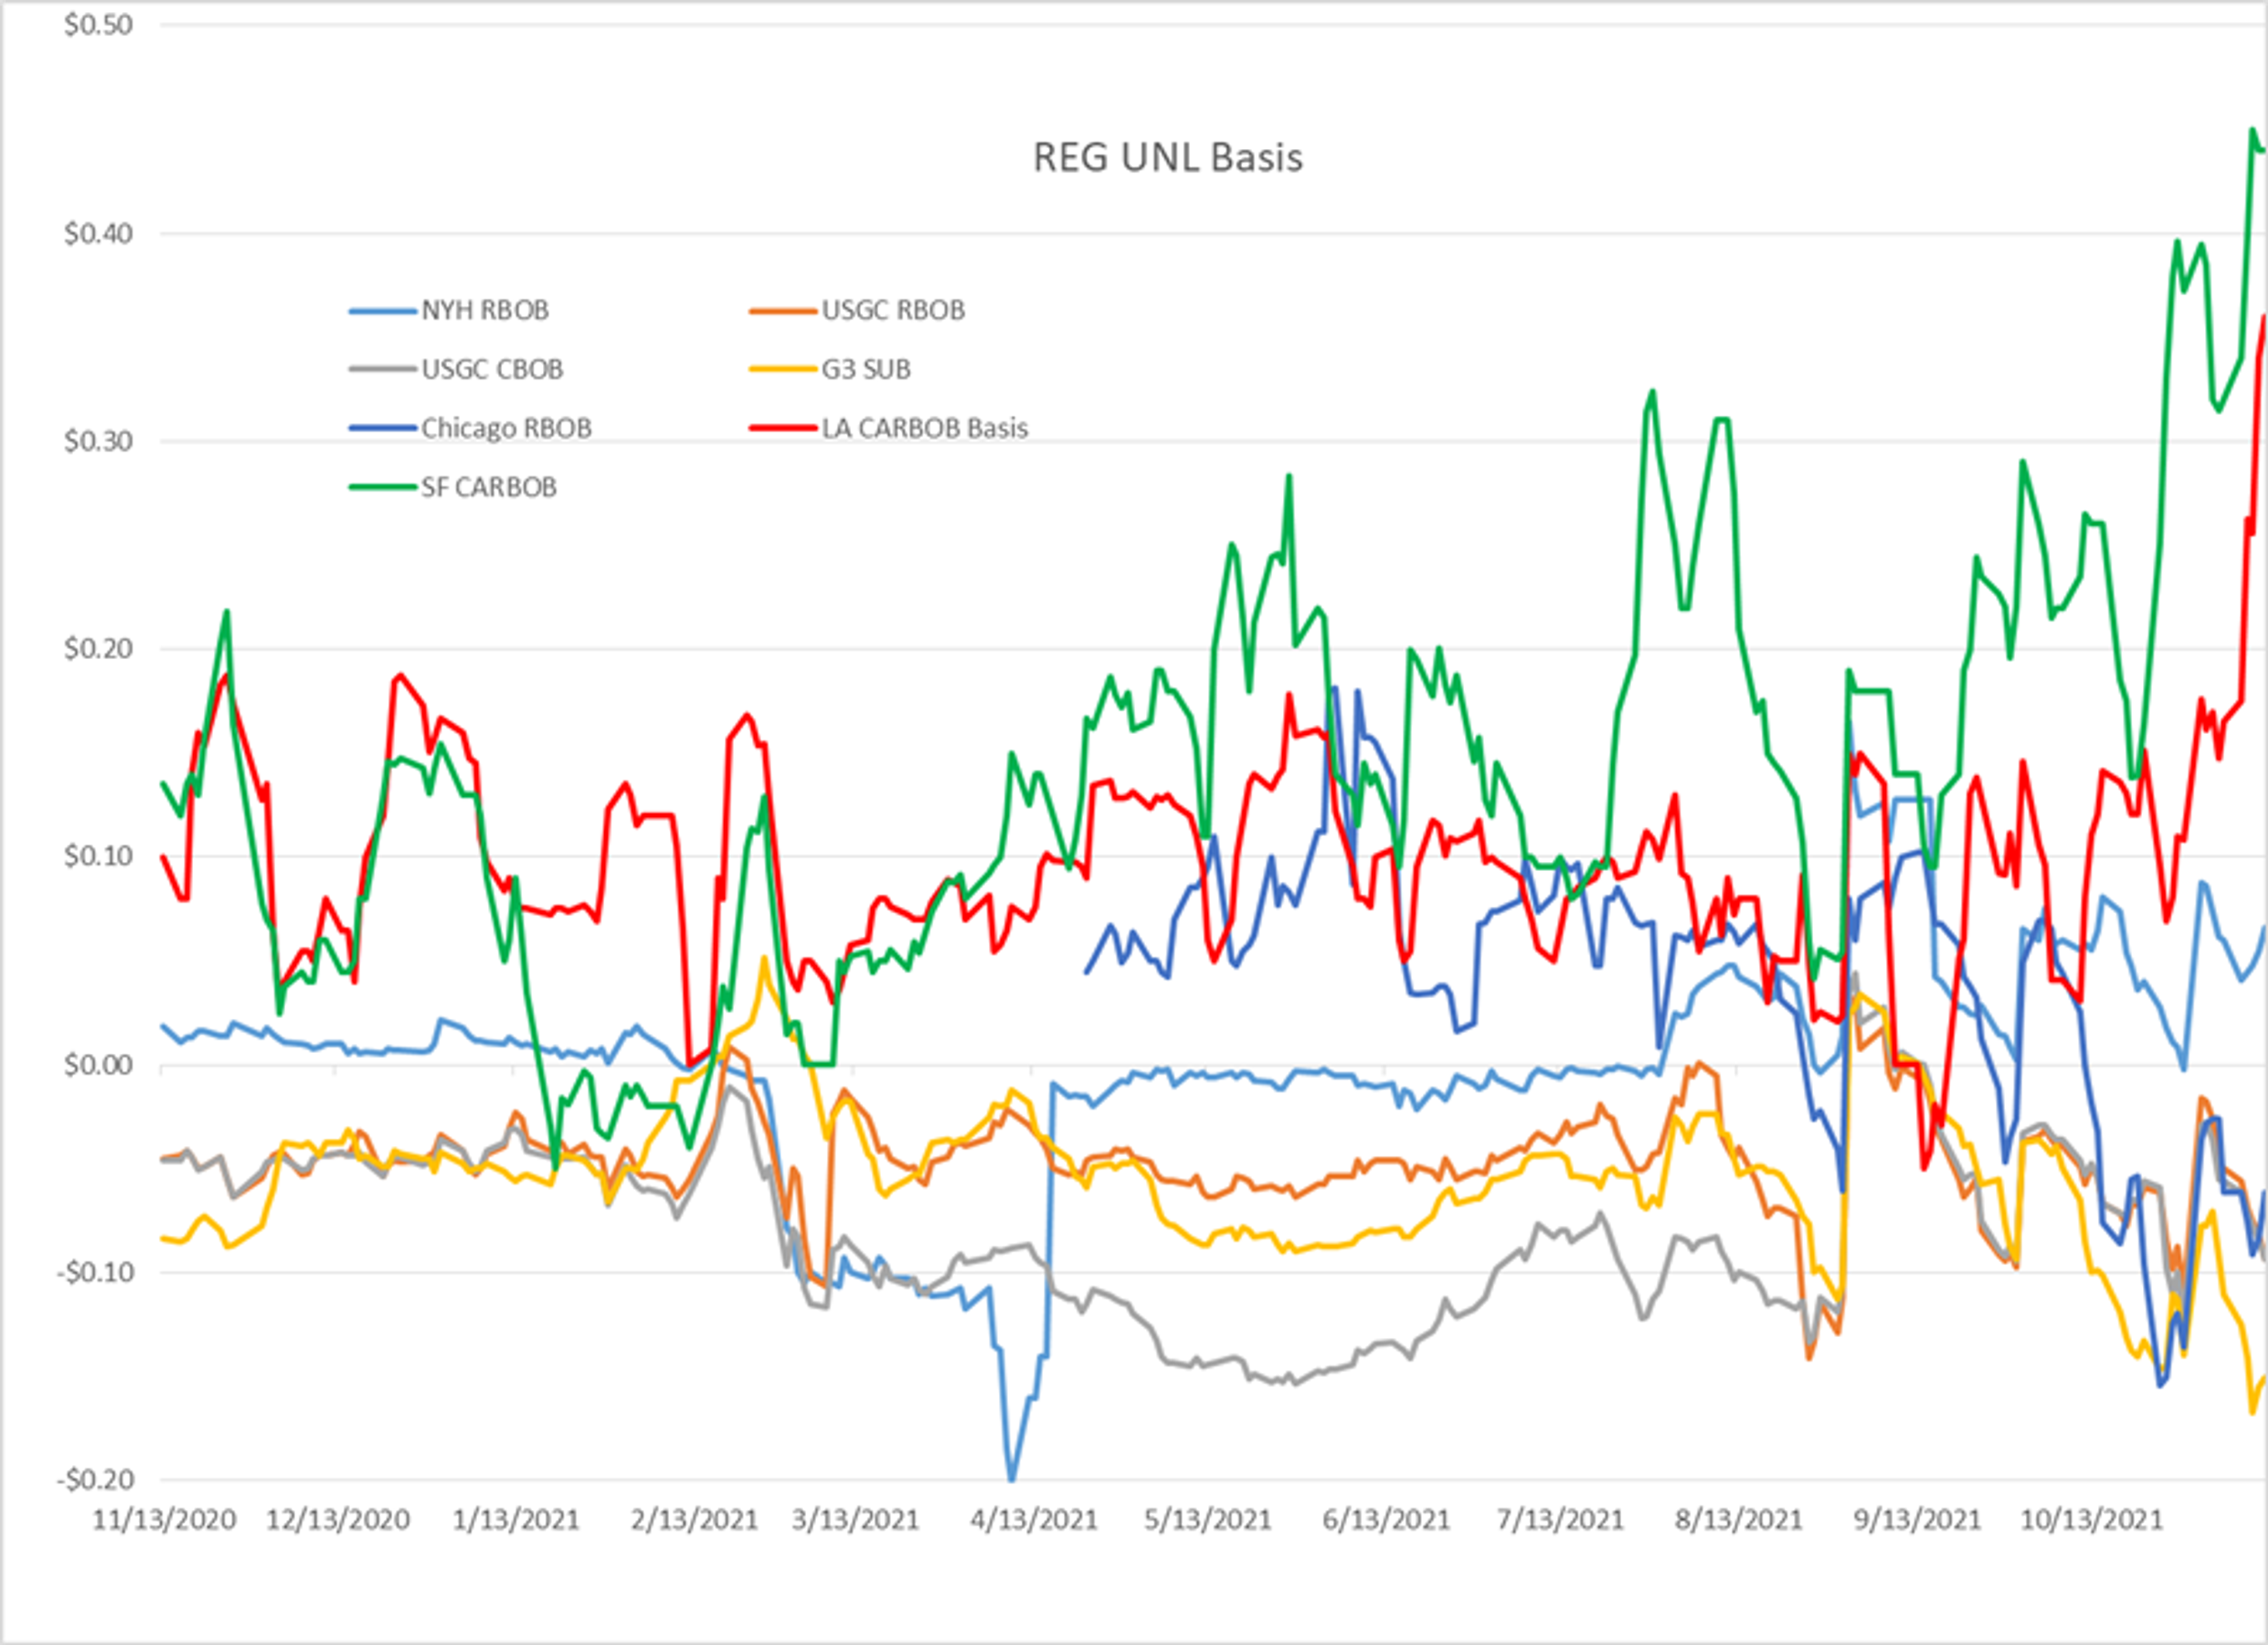Click the 1/13/2021 date label
The image size is (2268, 1645).
pos(516,1520)
